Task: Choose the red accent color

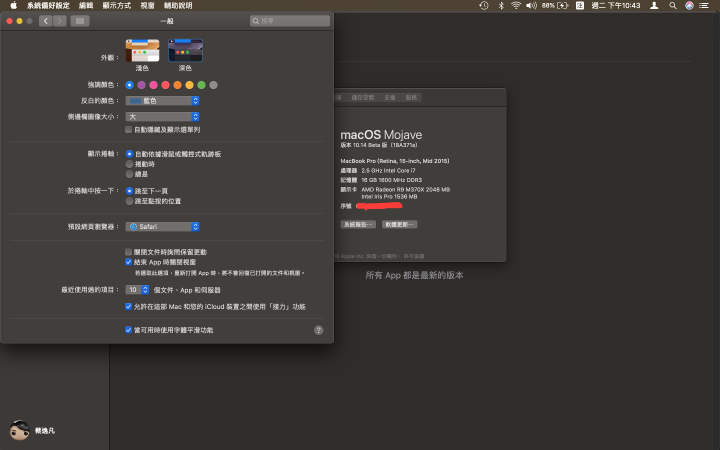Action: [165, 85]
